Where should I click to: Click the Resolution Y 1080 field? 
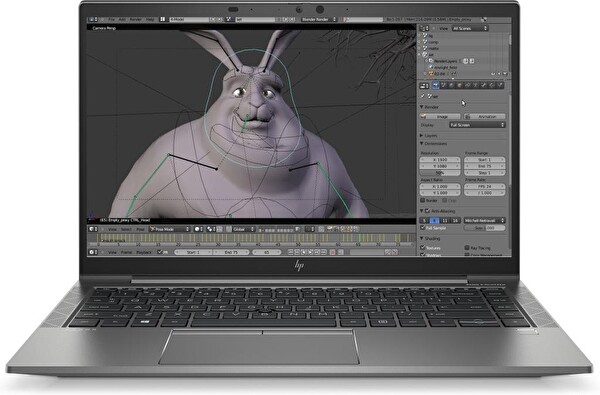(x=440, y=166)
